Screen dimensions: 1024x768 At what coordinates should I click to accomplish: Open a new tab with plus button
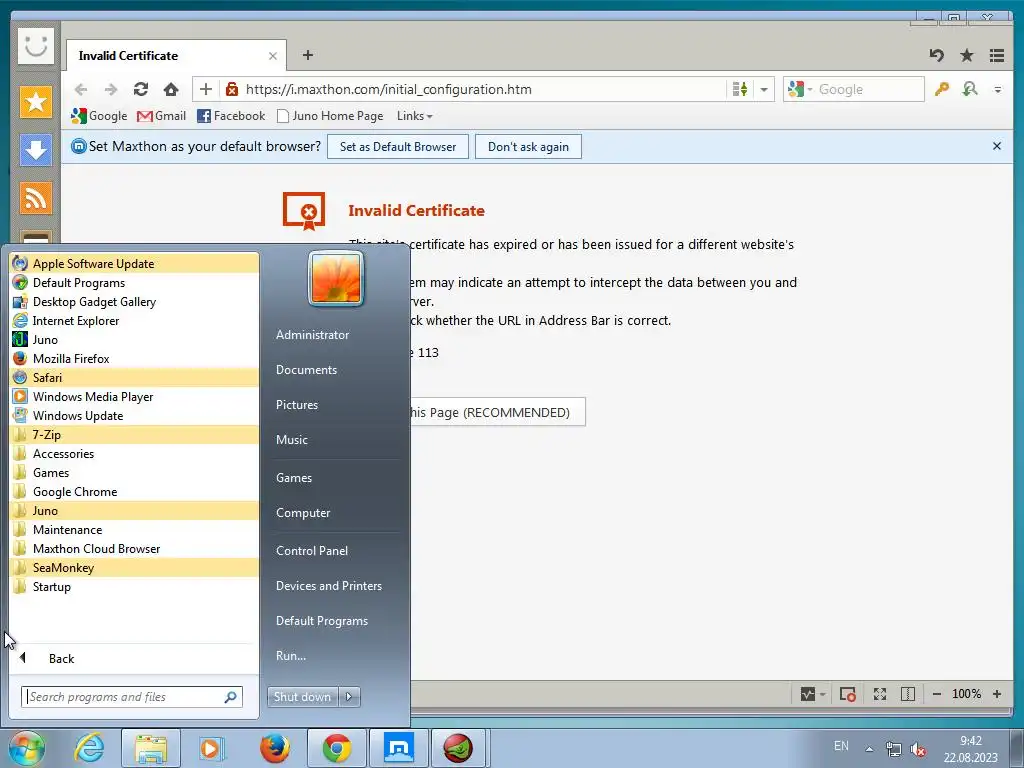(308, 56)
